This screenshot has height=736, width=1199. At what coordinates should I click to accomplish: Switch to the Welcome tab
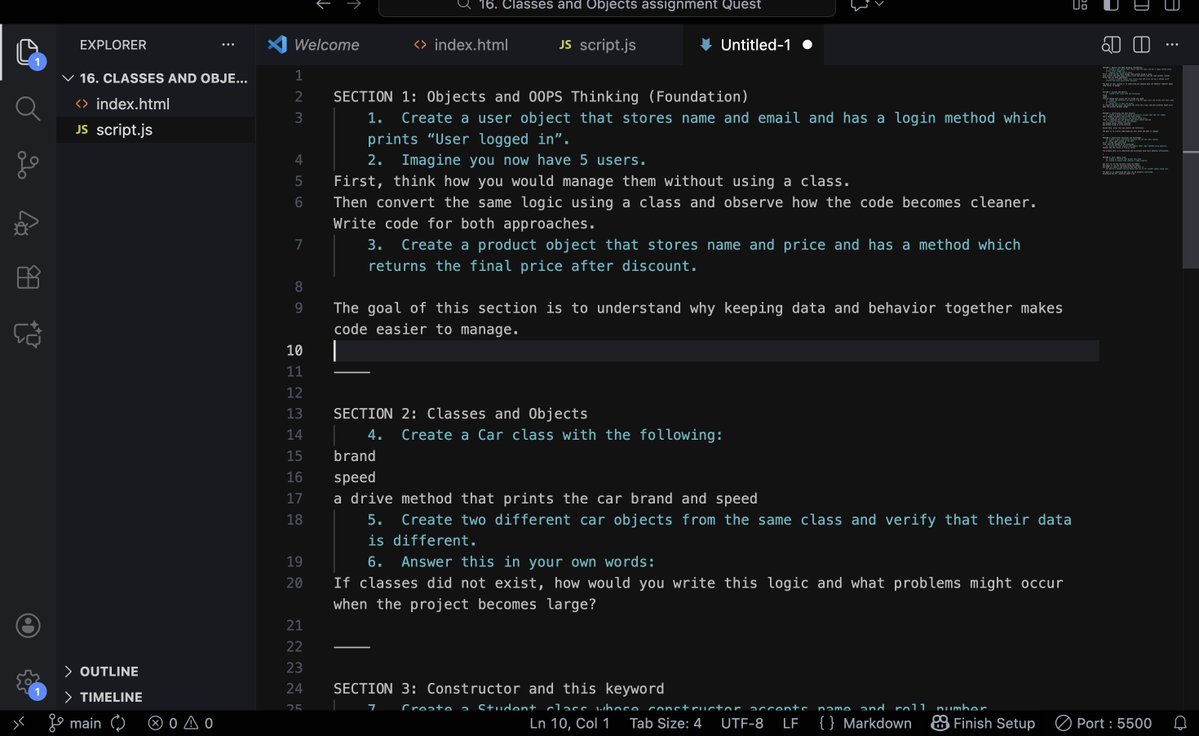(x=314, y=44)
